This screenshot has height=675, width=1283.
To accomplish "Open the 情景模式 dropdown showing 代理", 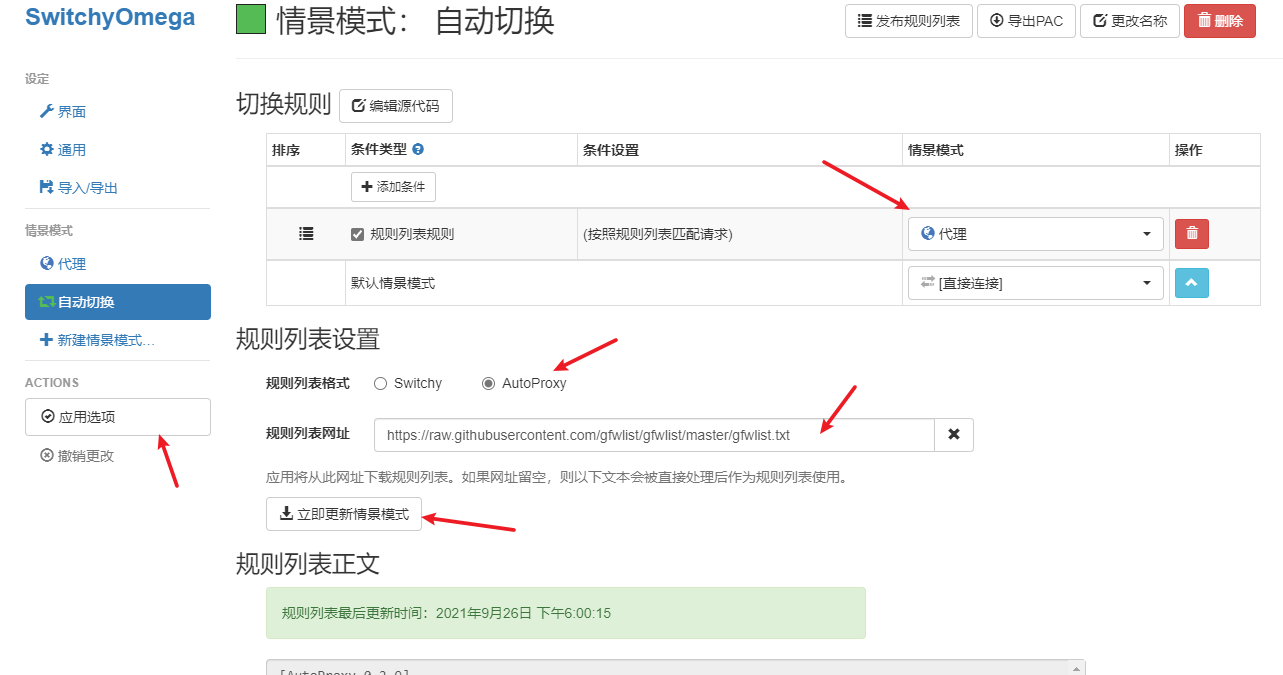I will (1035, 233).
